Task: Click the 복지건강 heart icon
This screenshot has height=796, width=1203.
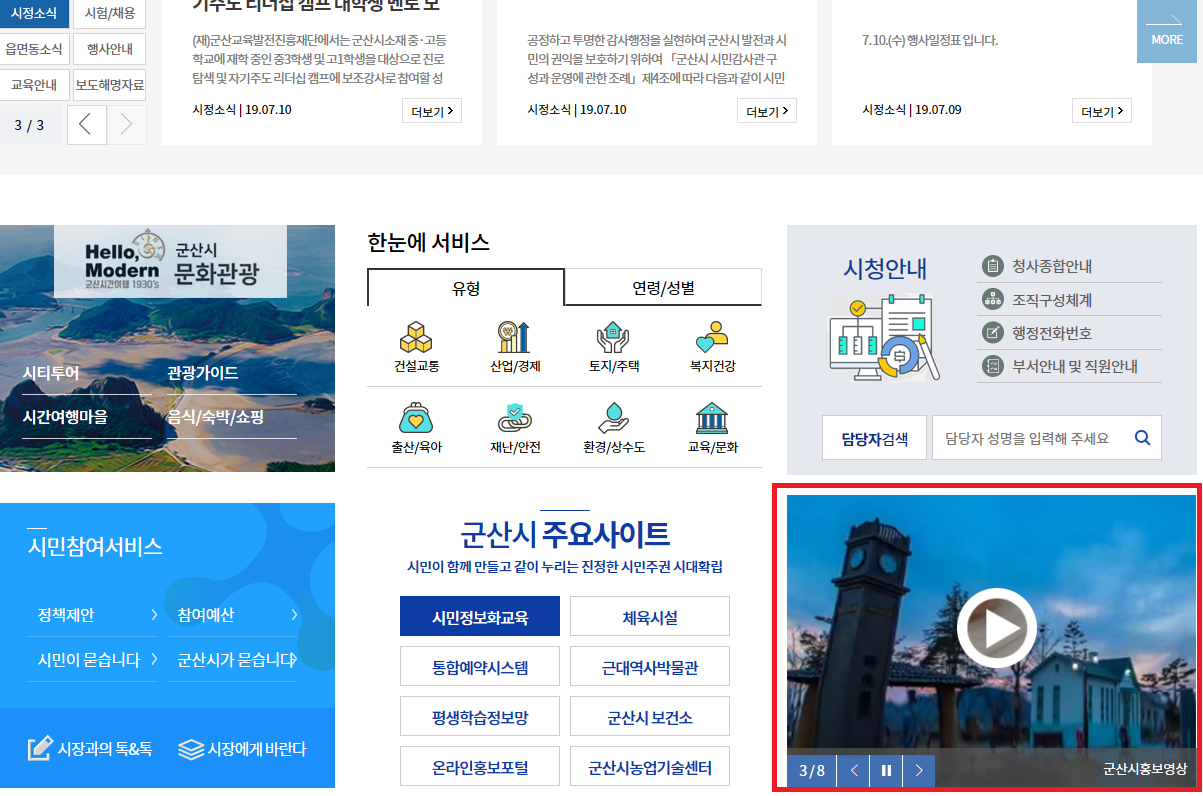Action: [711, 337]
